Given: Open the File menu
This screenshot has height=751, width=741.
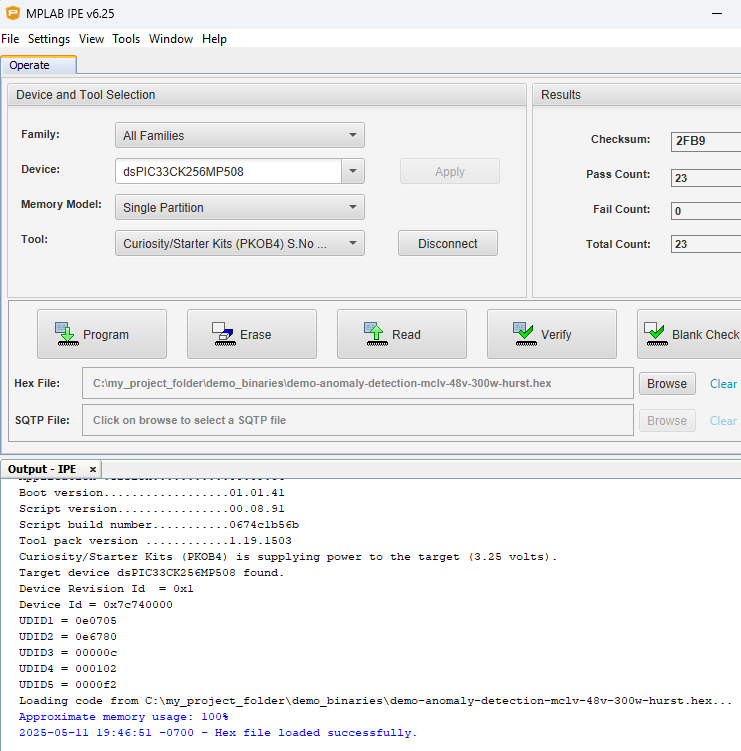Looking at the screenshot, I should (10, 39).
